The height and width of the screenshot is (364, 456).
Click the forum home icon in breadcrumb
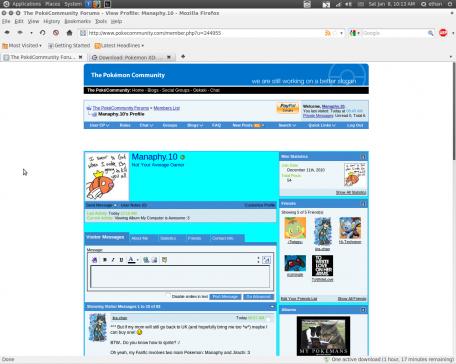(x=89, y=108)
